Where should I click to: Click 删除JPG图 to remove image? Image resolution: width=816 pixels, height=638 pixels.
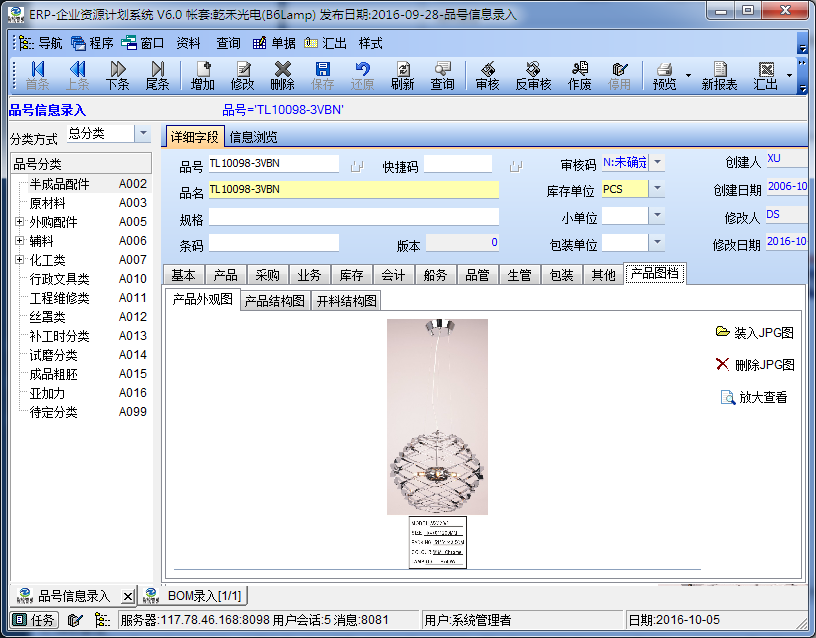tap(755, 365)
